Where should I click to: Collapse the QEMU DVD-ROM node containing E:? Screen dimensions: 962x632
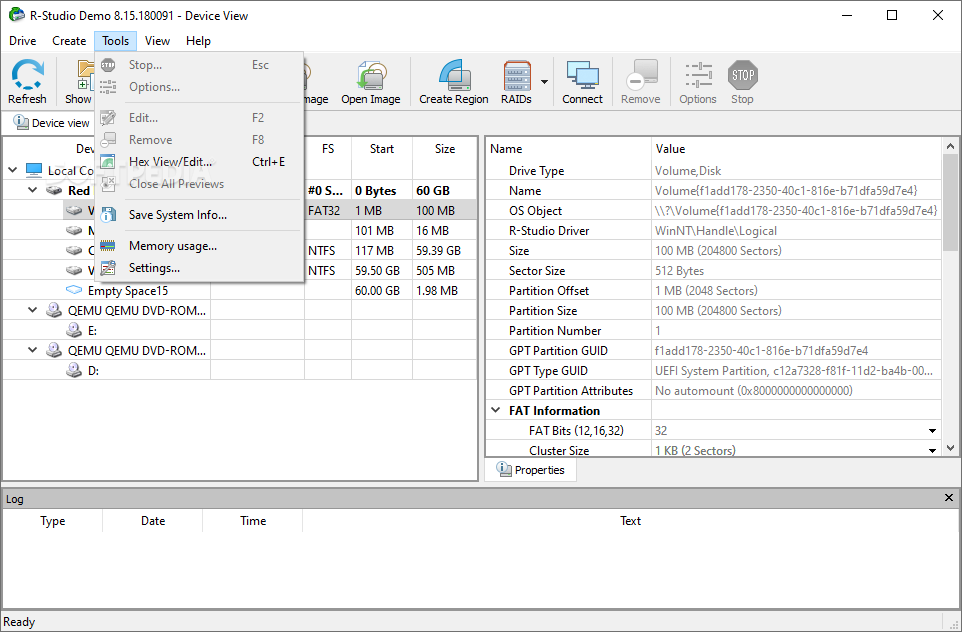[x=33, y=310]
